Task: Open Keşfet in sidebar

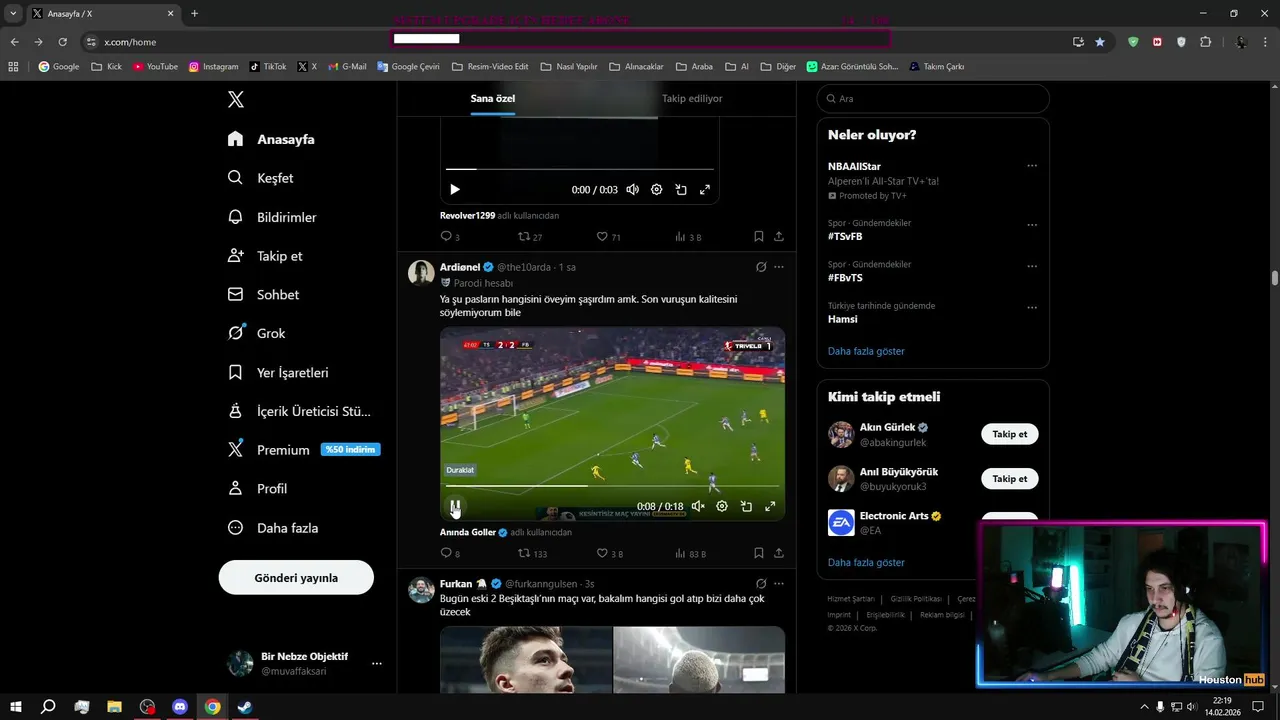Action: [260, 178]
